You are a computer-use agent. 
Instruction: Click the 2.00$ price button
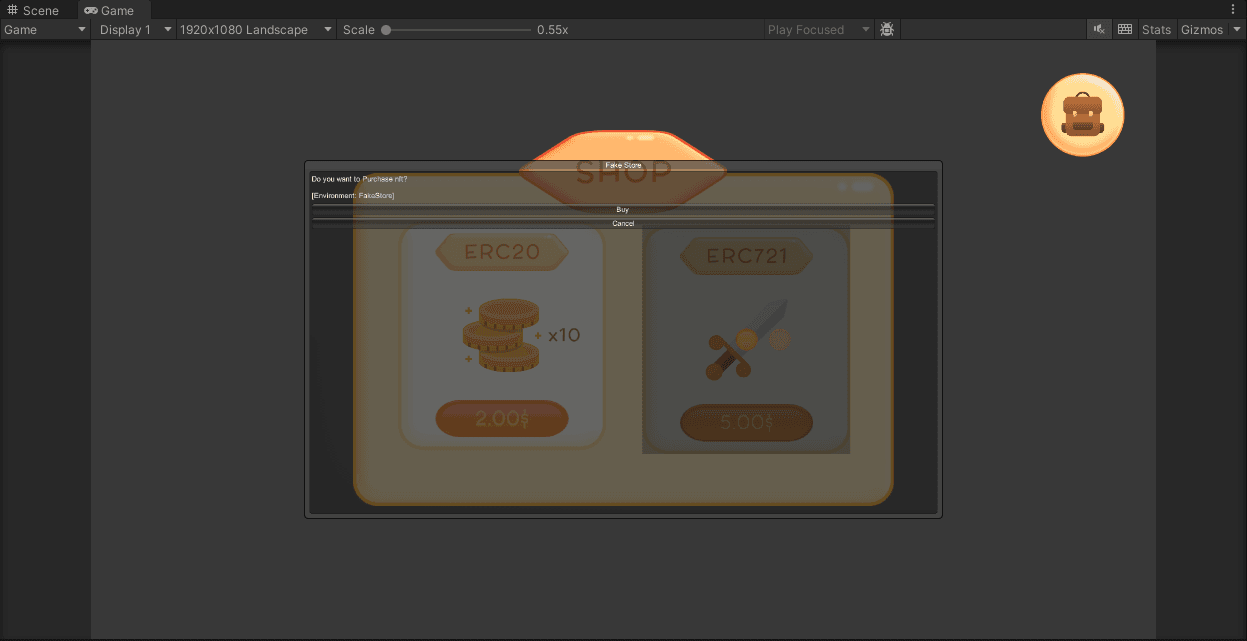[x=502, y=419]
